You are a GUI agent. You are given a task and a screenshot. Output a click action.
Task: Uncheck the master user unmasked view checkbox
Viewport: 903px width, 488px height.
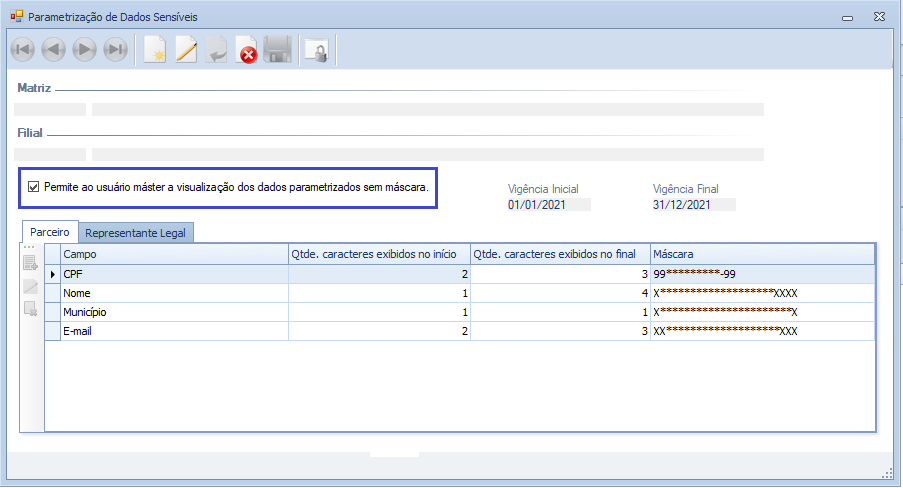(34, 187)
